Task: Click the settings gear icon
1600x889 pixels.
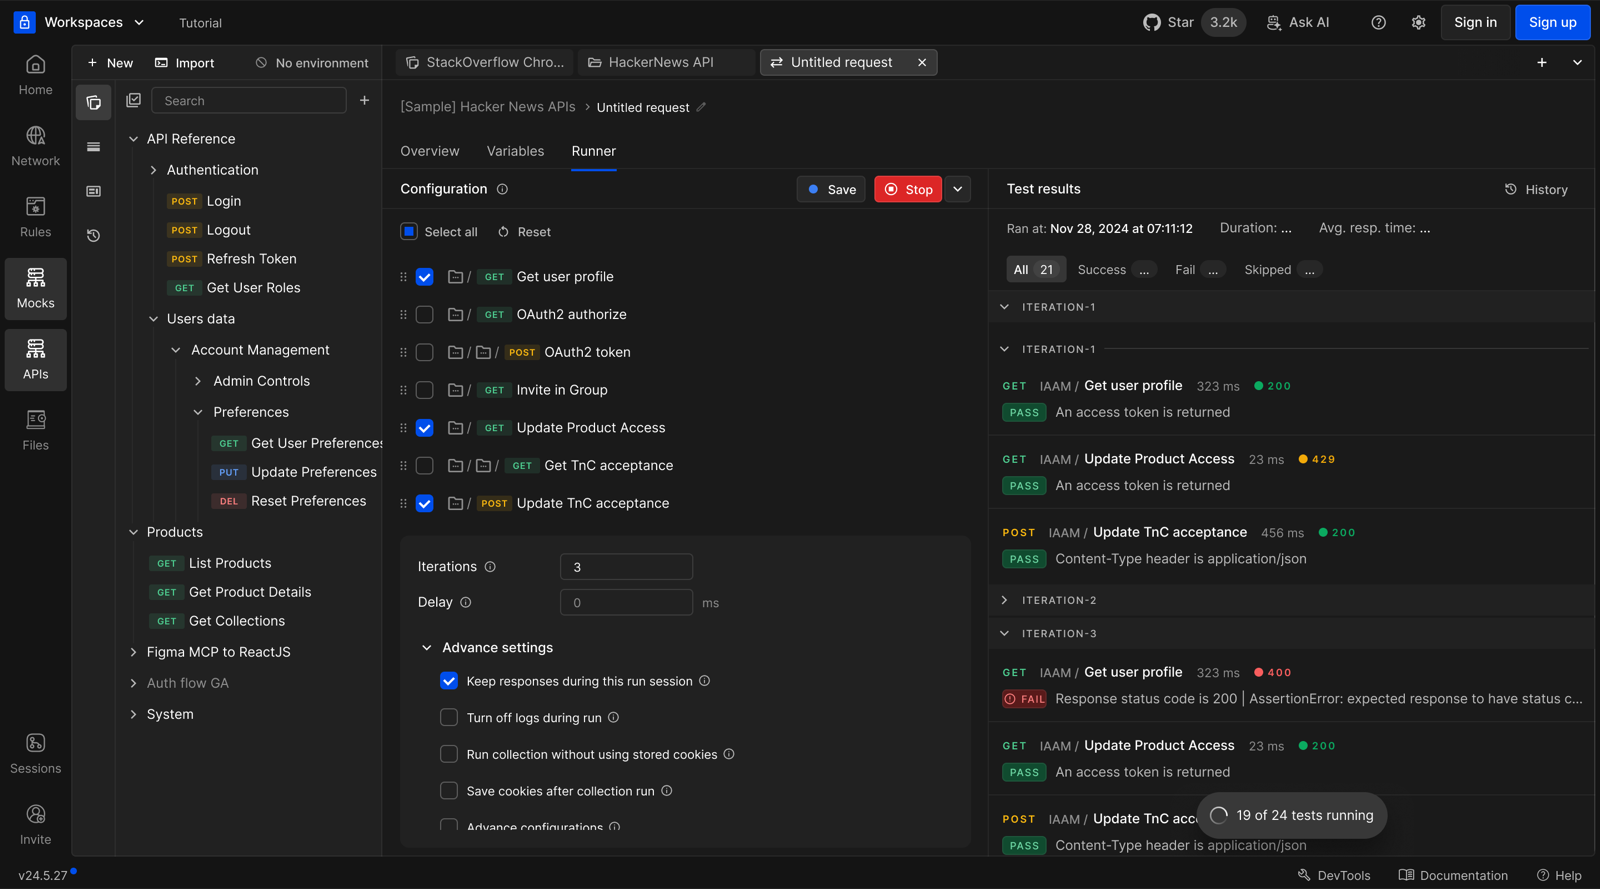Action: (x=1418, y=22)
